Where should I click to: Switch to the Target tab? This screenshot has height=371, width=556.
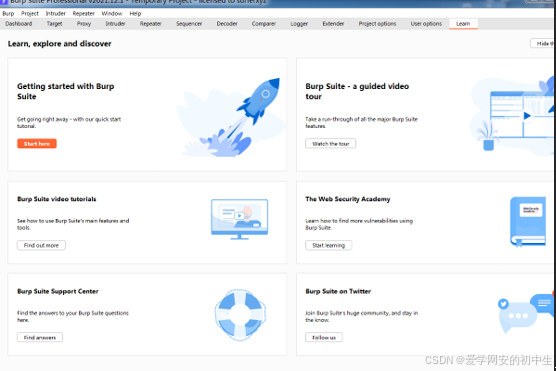point(54,24)
